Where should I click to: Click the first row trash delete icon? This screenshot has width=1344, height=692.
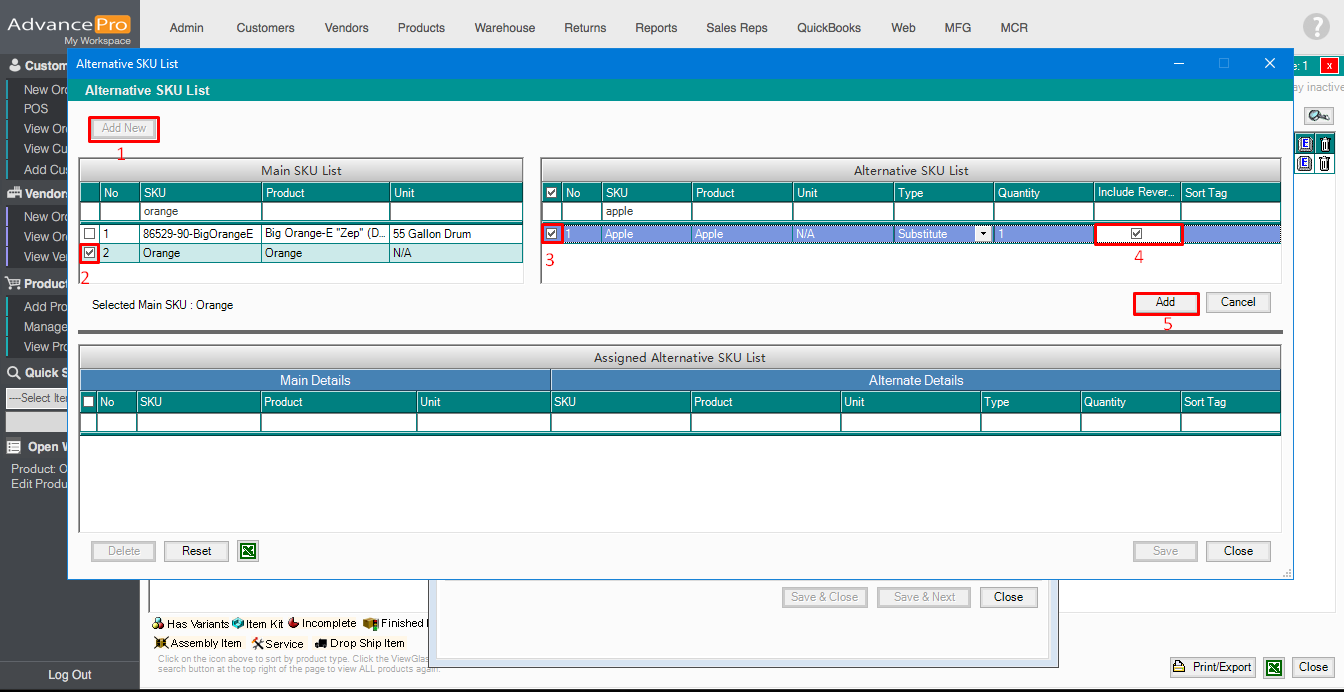(x=1325, y=144)
